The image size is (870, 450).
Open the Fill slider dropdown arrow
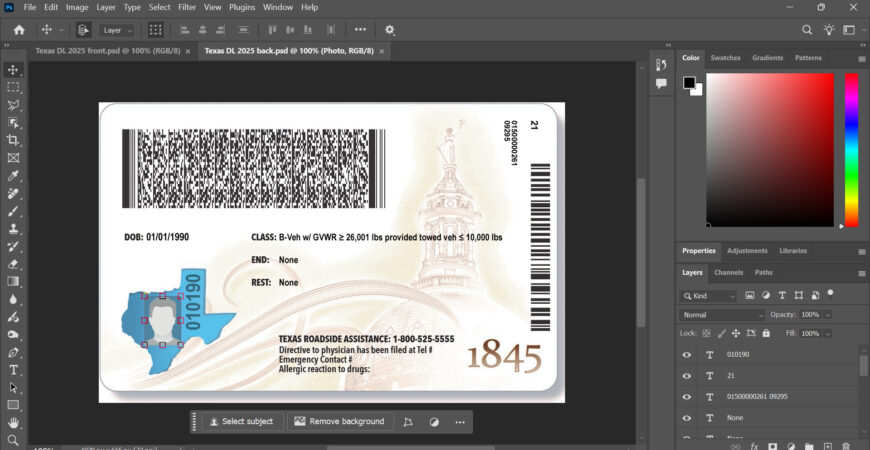click(828, 333)
